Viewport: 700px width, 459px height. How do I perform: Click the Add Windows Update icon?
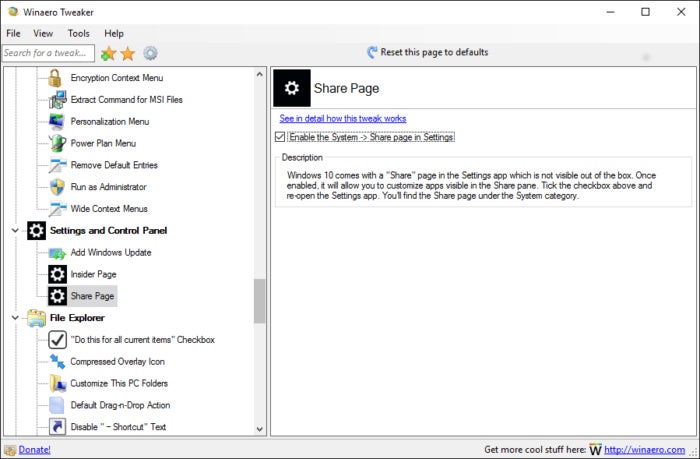pos(58,253)
